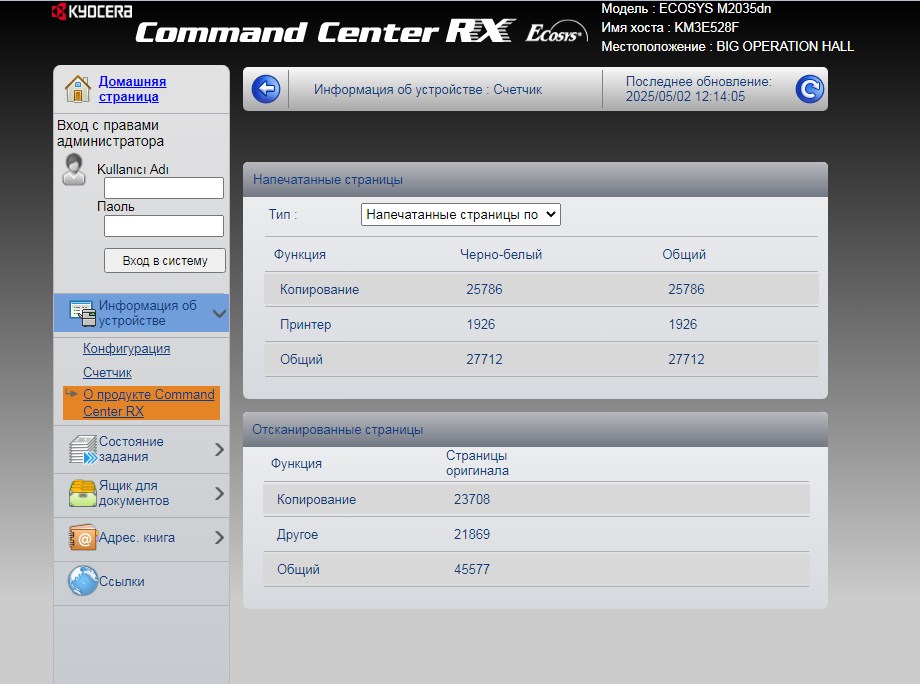The width and height of the screenshot is (920, 684).
Task: Click the Копирование value 25786 under Черно-белый
Action: click(484, 289)
